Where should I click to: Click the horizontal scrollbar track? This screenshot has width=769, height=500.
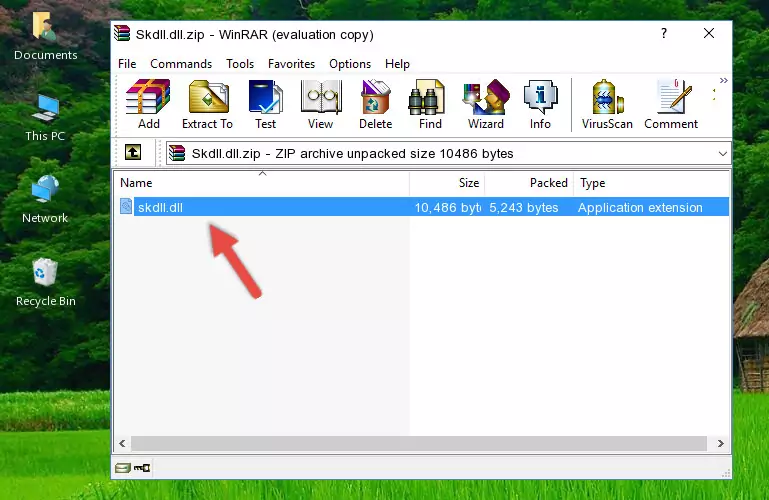[x=419, y=443]
